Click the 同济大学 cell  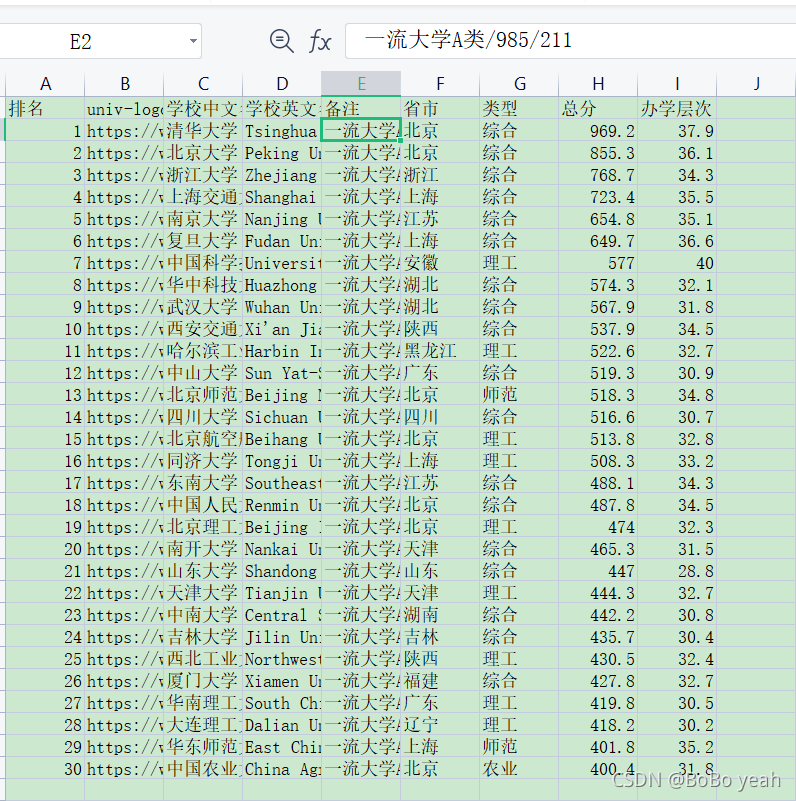203,461
